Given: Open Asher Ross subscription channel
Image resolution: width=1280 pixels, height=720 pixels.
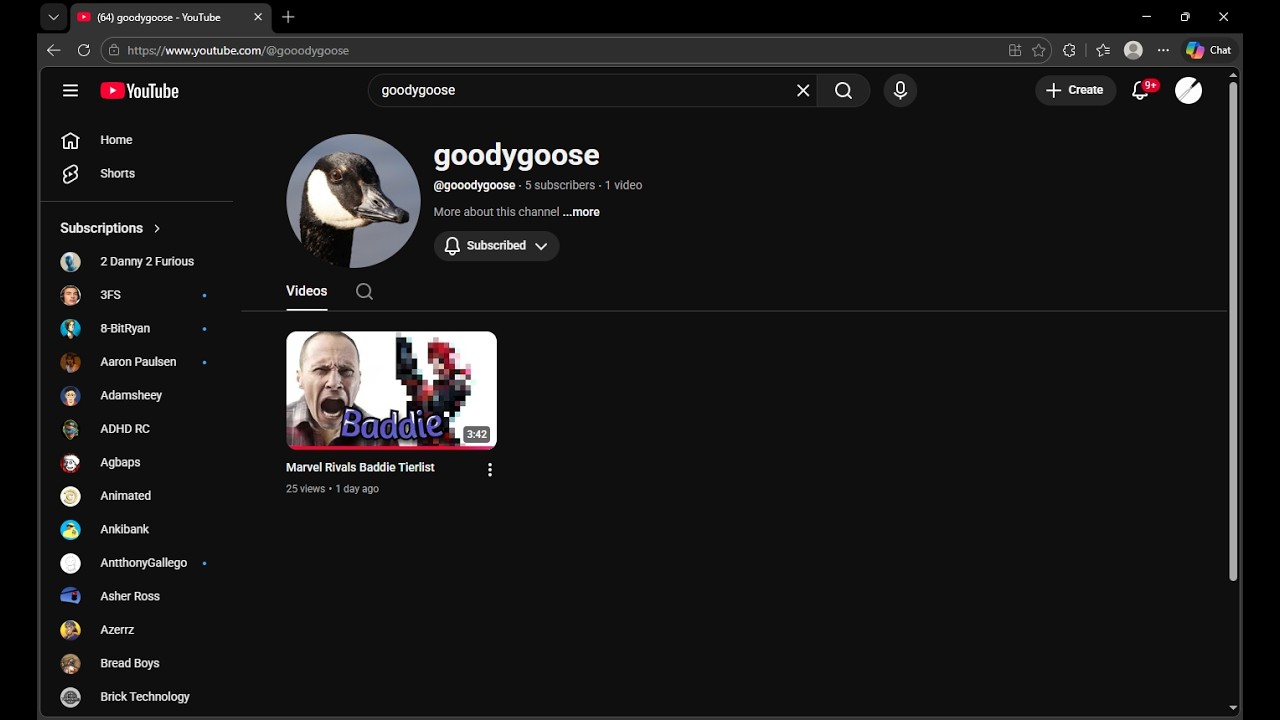Looking at the screenshot, I should pos(136,597).
